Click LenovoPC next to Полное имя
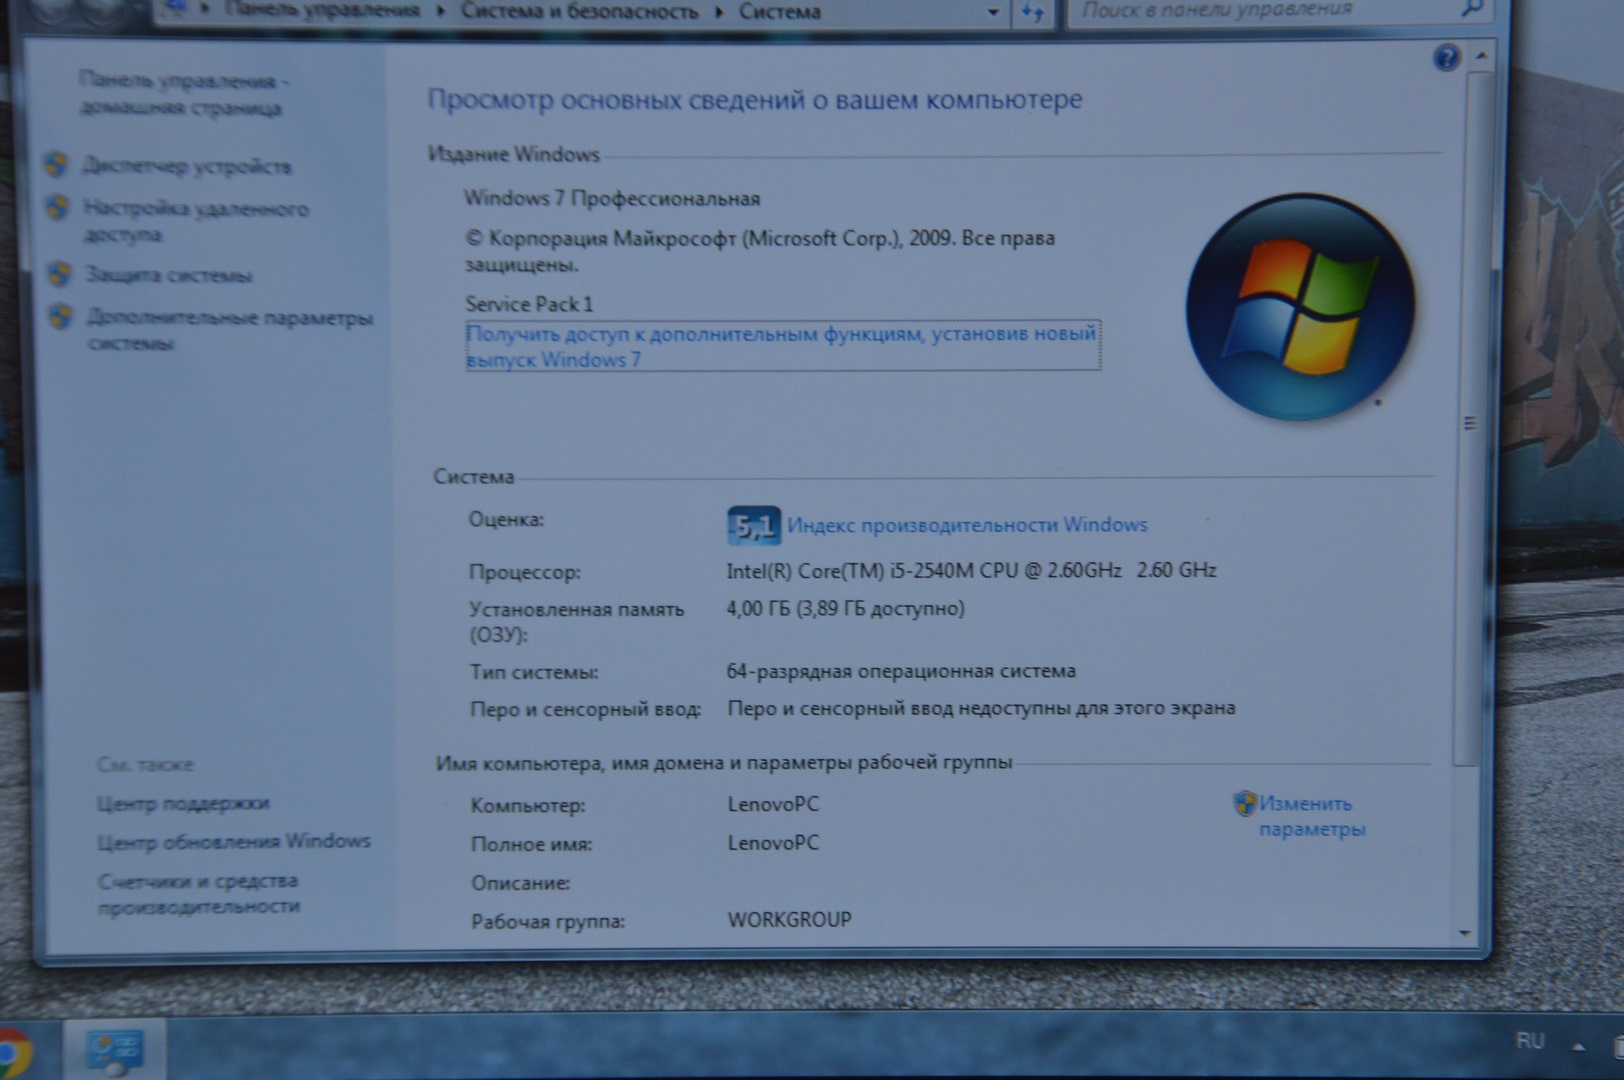The height and width of the screenshot is (1080, 1624). 773,843
